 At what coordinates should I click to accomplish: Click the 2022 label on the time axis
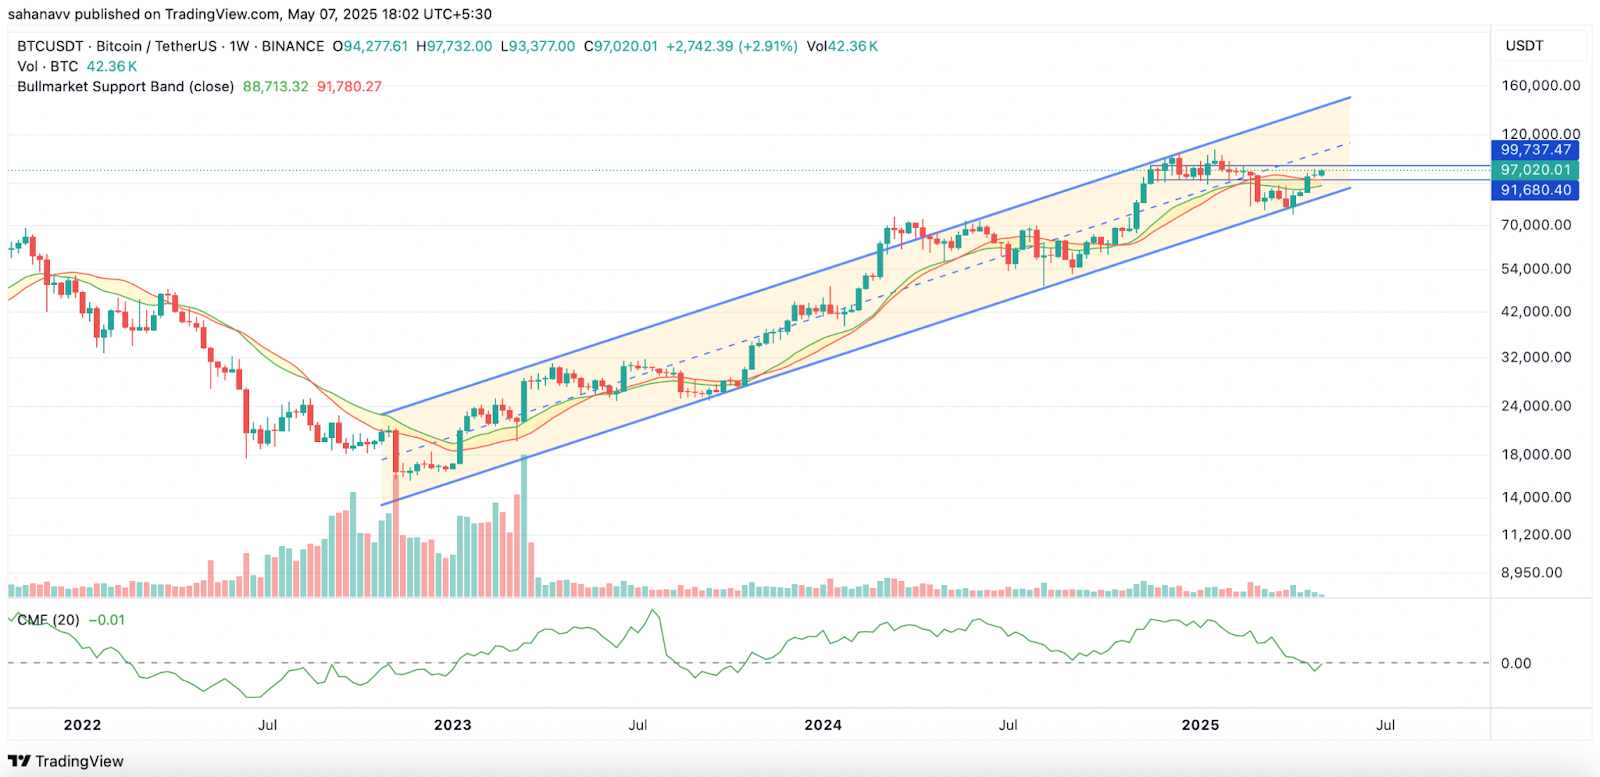82,725
